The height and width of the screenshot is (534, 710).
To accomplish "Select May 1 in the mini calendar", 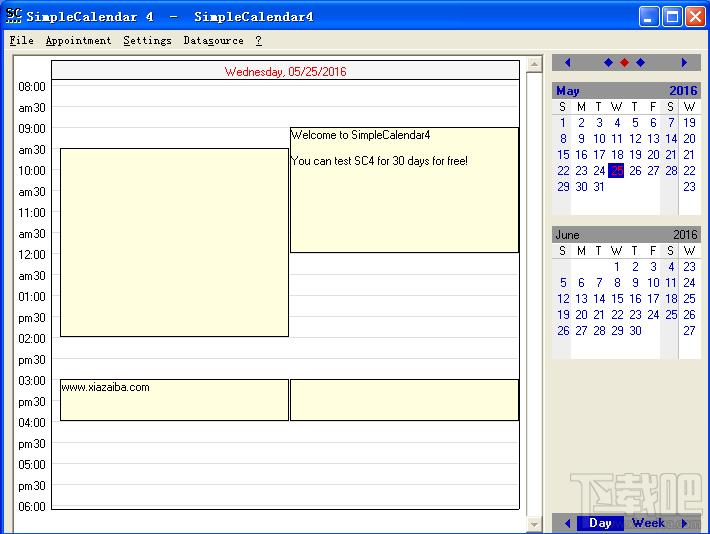I will point(562,122).
